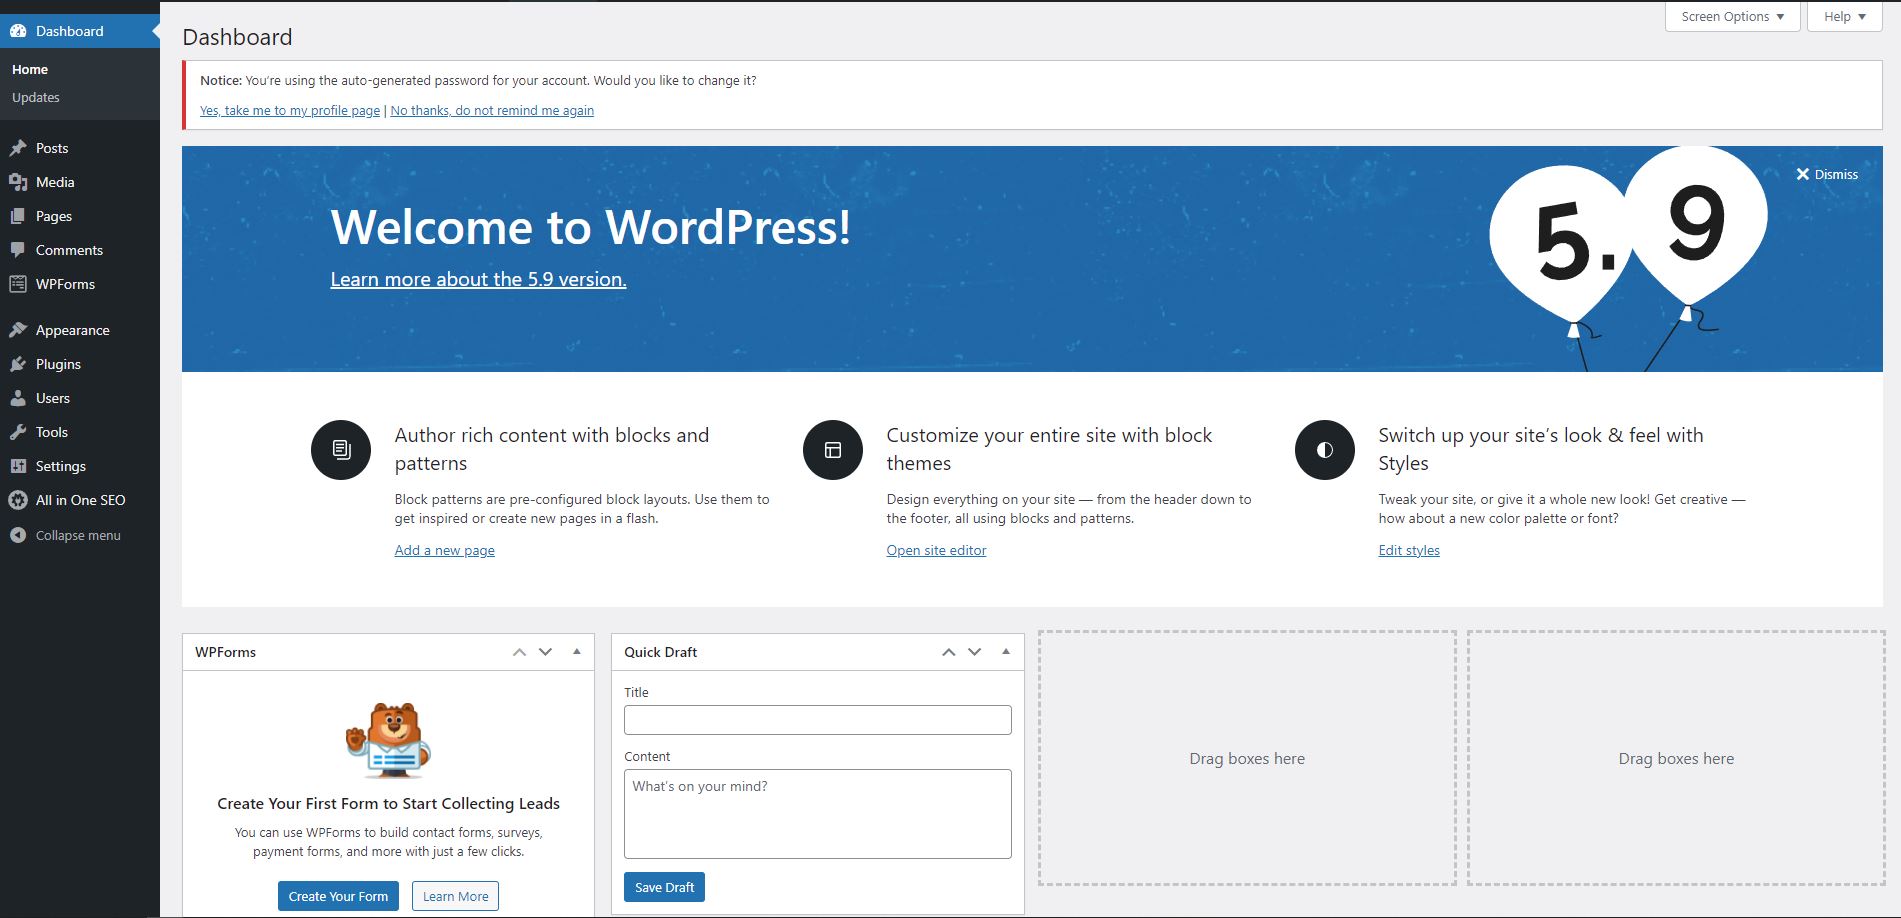Click the 'Collapse menu' text
Image resolution: width=1901 pixels, height=918 pixels.
78,535
